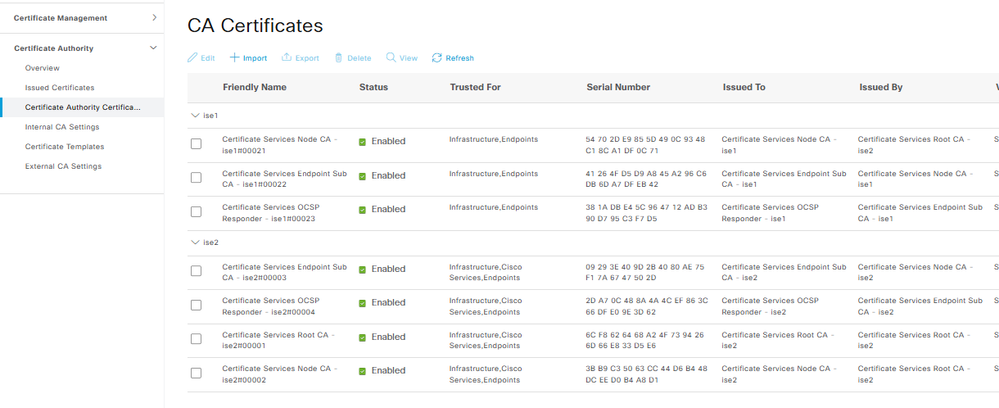
Task: Open the Overview page
Action: pos(42,68)
